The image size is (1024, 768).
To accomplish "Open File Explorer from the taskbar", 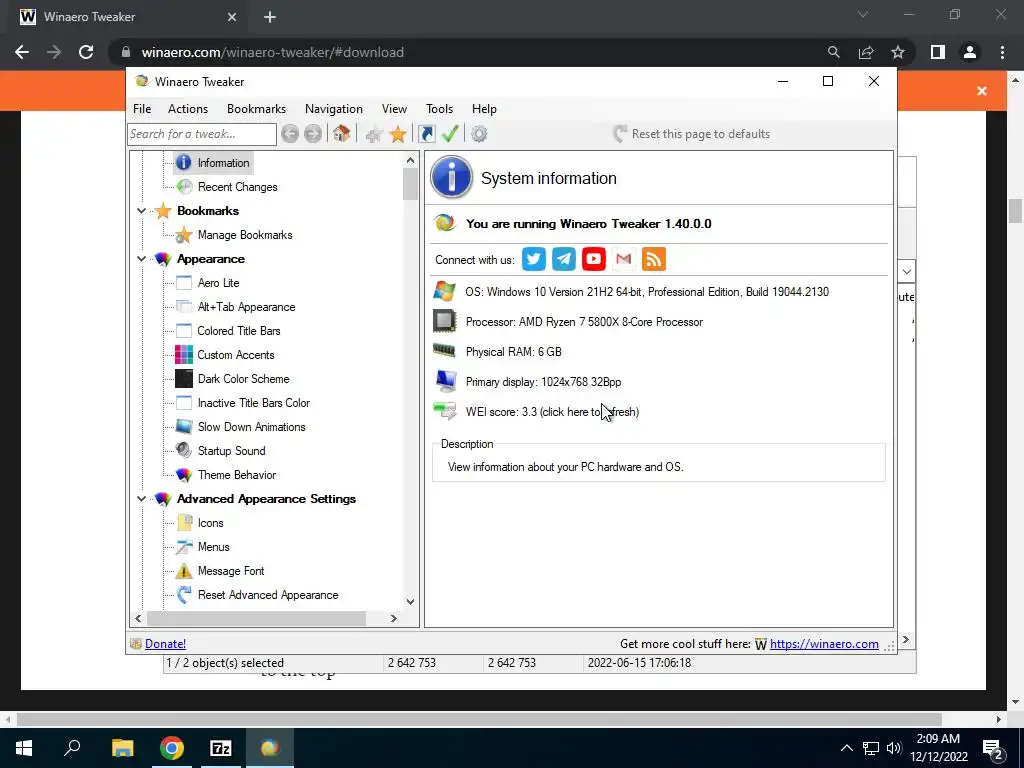I will click(x=122, y=748).
